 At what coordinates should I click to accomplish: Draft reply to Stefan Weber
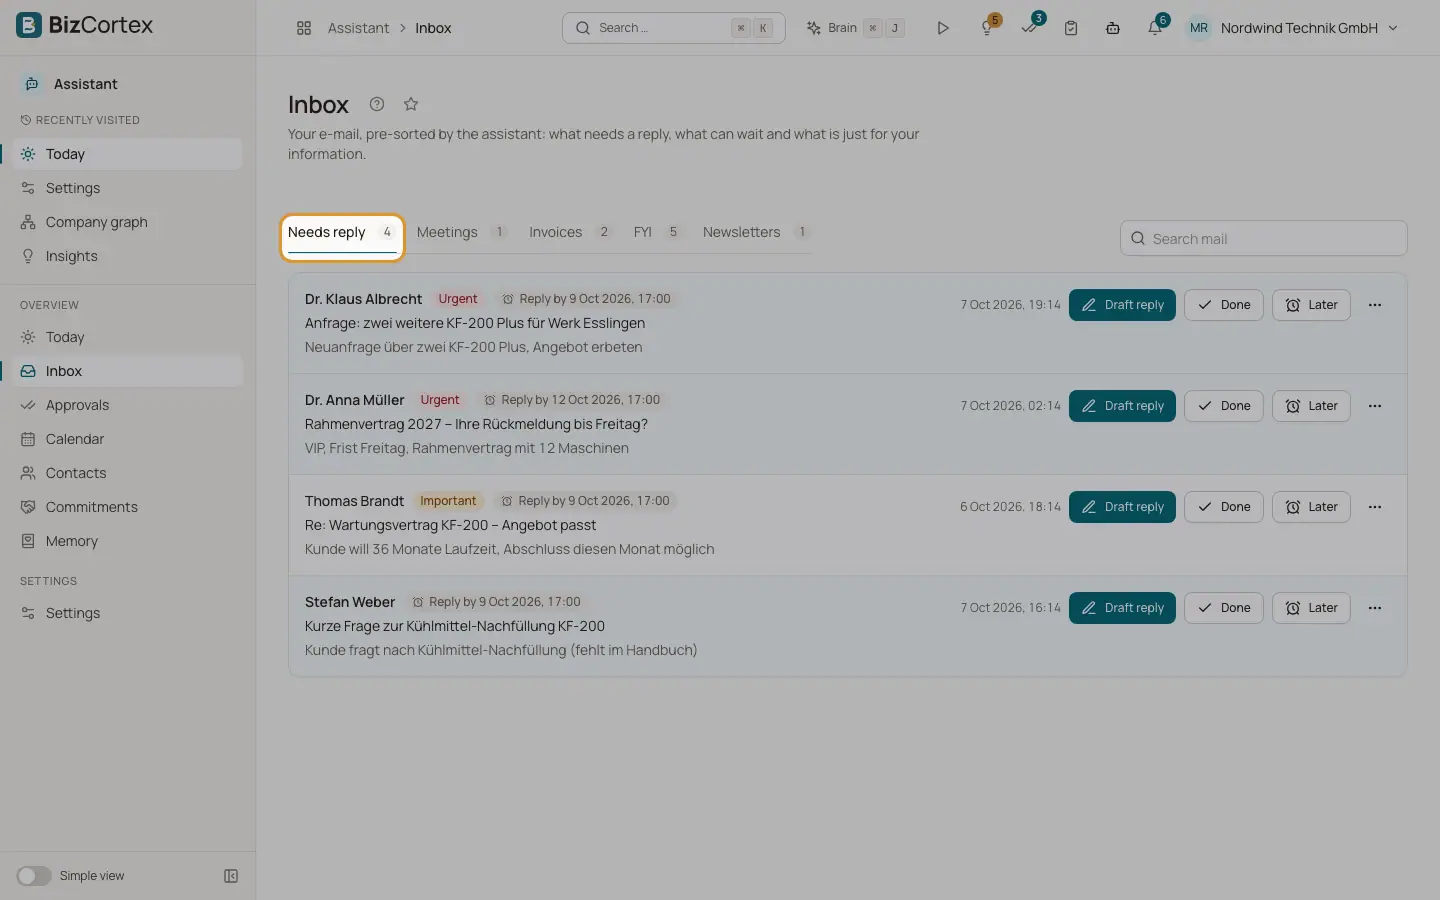coord(1122,608)
